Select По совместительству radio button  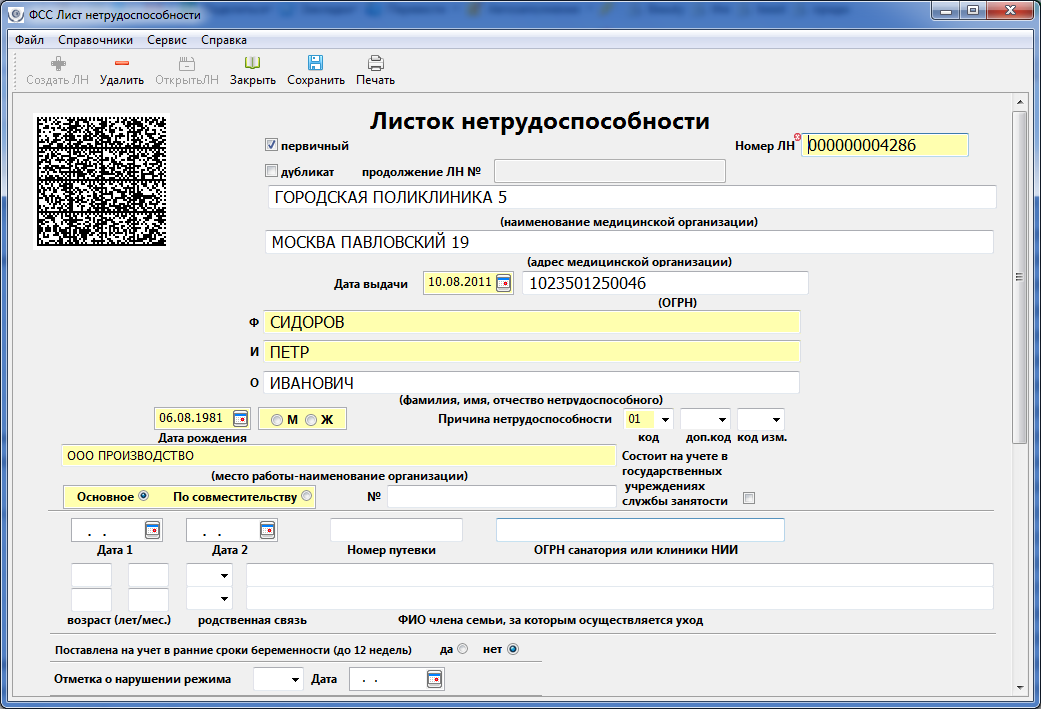click(306, 496)
